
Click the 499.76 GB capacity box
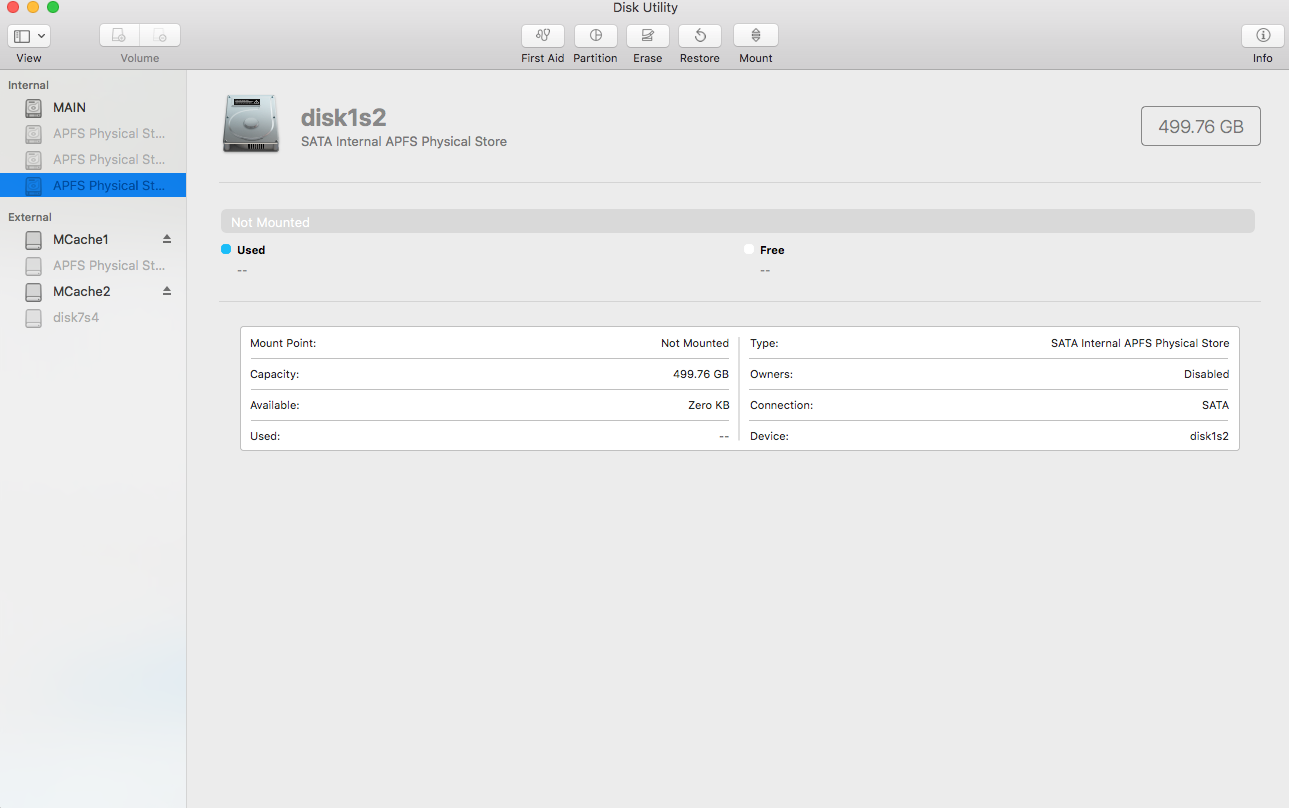(1201, 126)
